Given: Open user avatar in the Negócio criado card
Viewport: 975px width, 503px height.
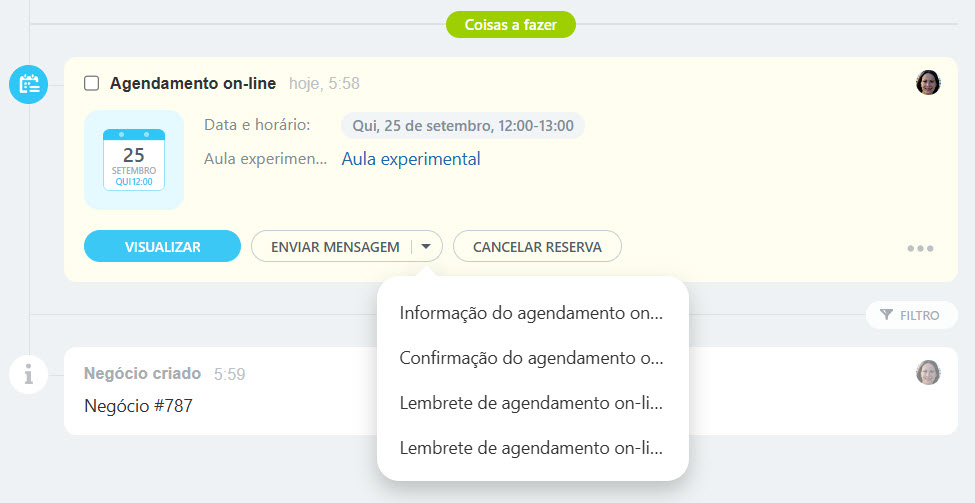Looking at the screenshot, I should (928, 373).
